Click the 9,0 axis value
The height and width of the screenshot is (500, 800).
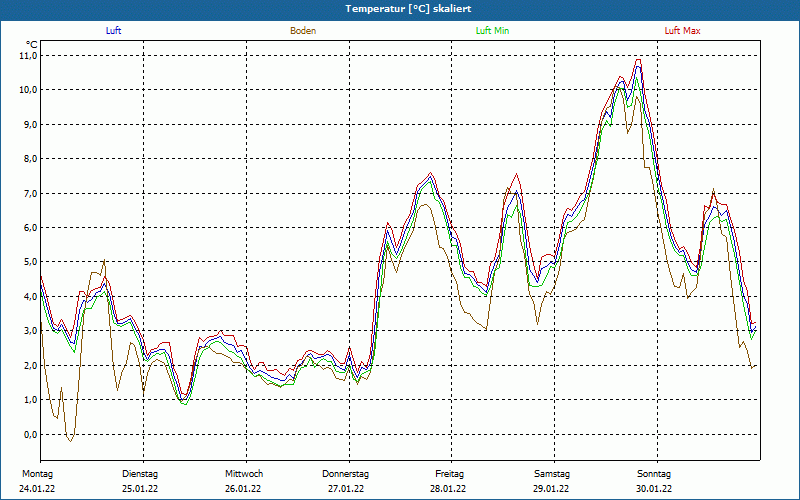pyautogui.click(x=30, y=124)
